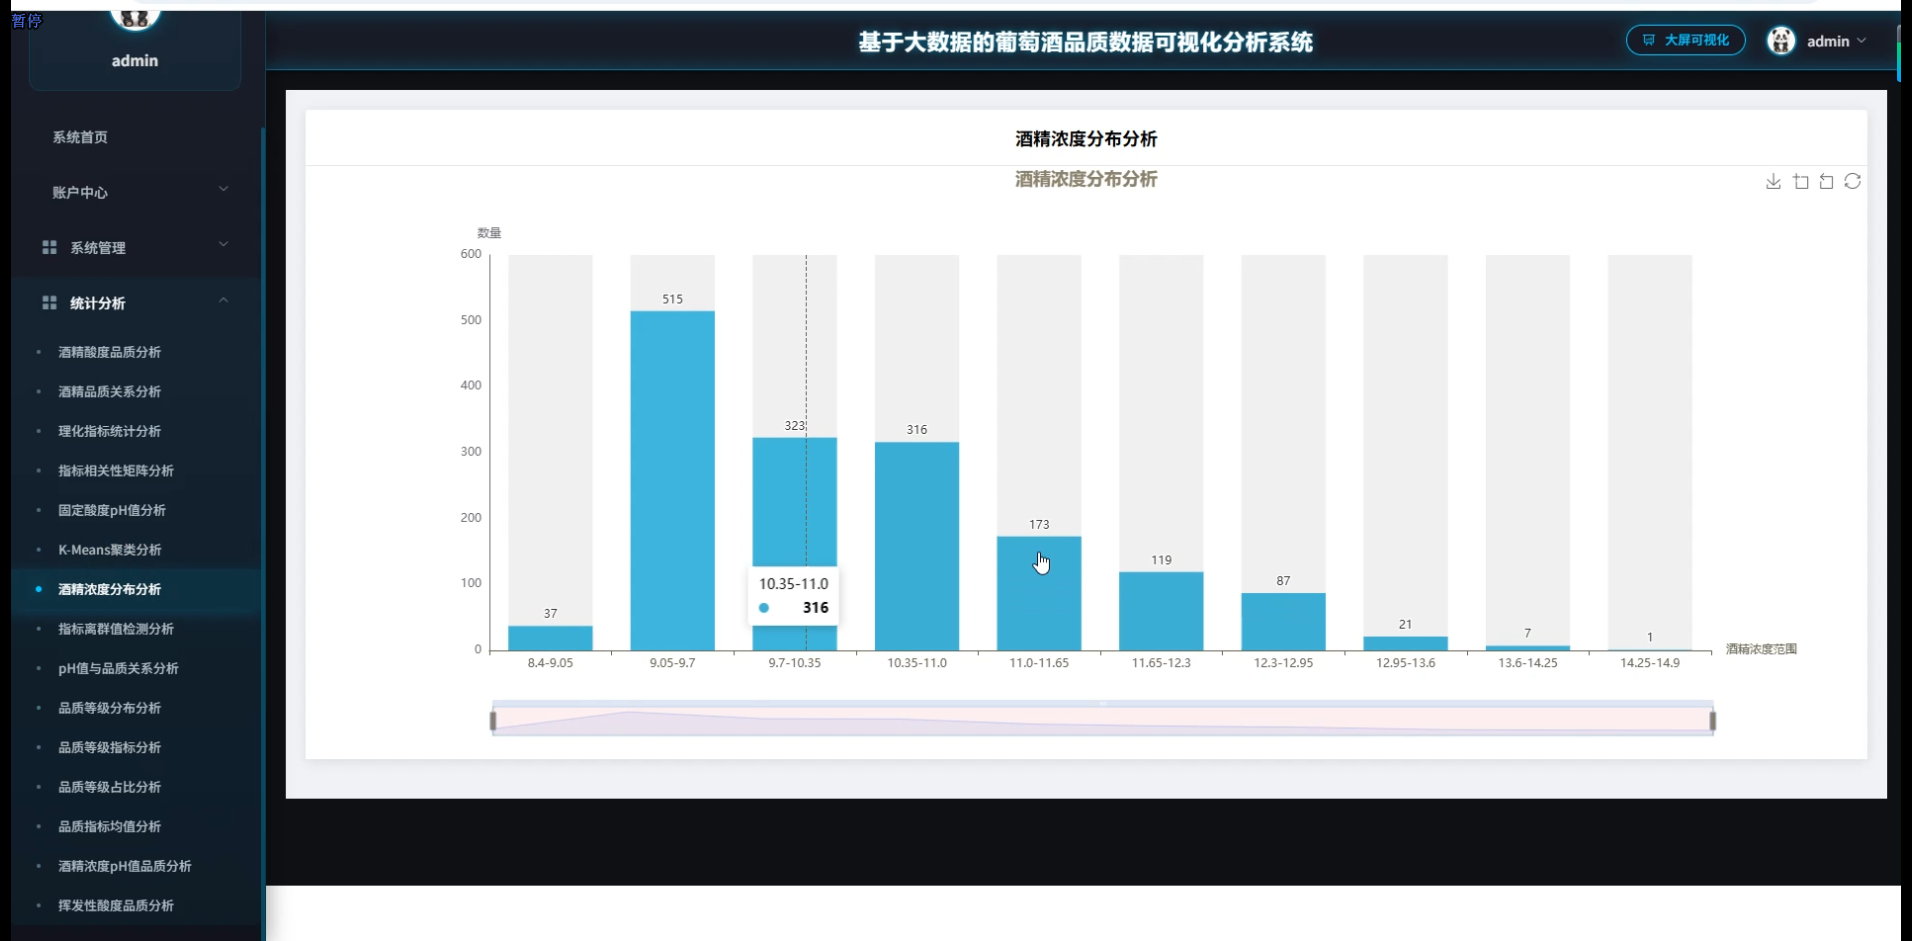Image resolution: width=1912 pixels, height=941 pixels.
Task: Collapse the 统计分析 menu chevron
Action: click(x=224, y=299)
